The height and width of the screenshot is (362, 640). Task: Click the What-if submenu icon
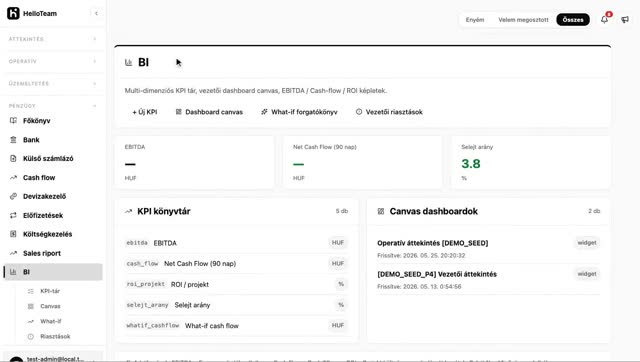[31, 321]
